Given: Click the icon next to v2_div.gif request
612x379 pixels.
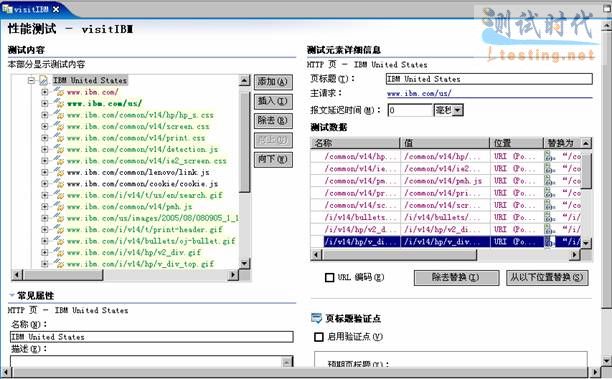Looking at the screenshot, I should coord(59,253).
